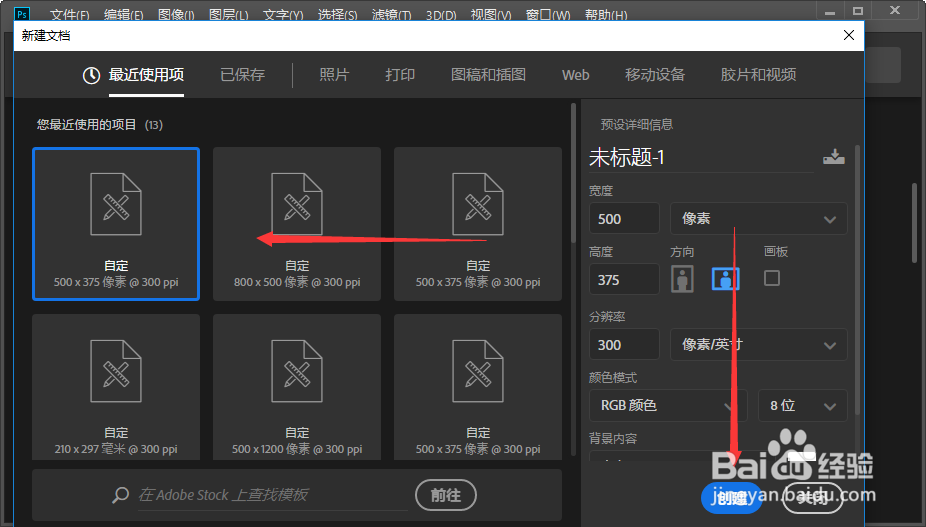
Task: Click the height field showing 375
Action: coord(624,279)
